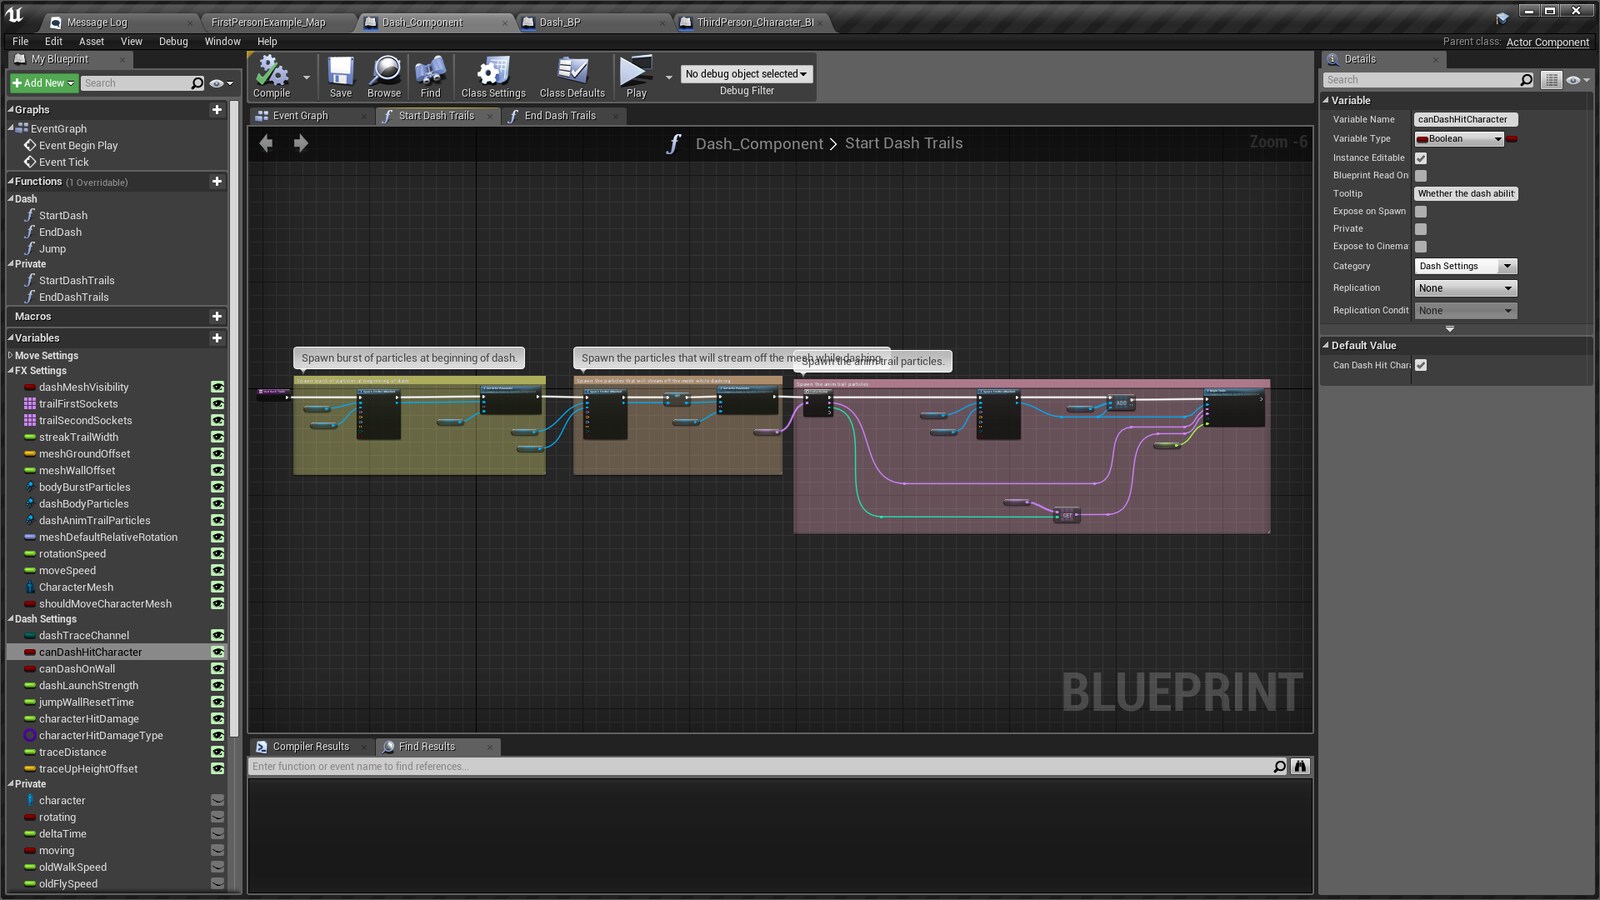Save the Dash_Component blueprint
Image resolution: width=1600 pixels, height=900 pixels.
point(340,72)
